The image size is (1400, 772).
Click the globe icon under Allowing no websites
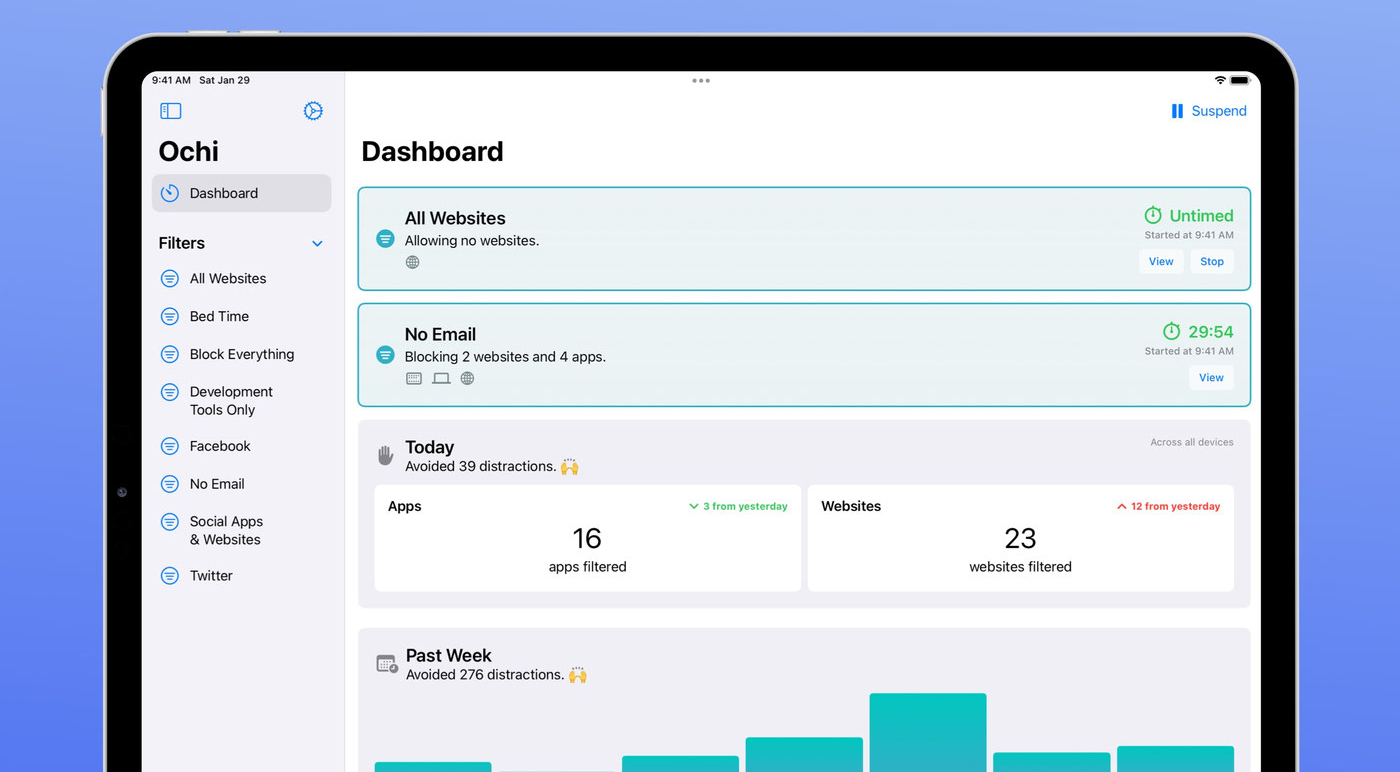point(412,261)
